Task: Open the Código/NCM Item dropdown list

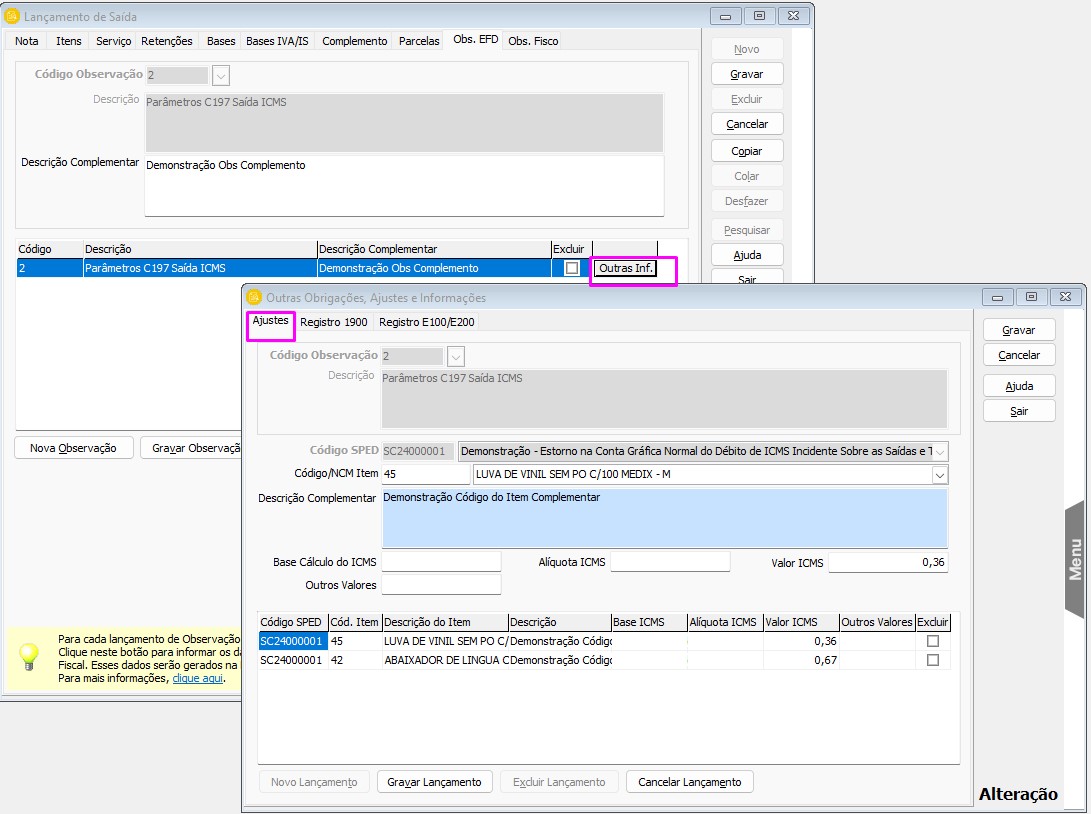Action: 939,475
